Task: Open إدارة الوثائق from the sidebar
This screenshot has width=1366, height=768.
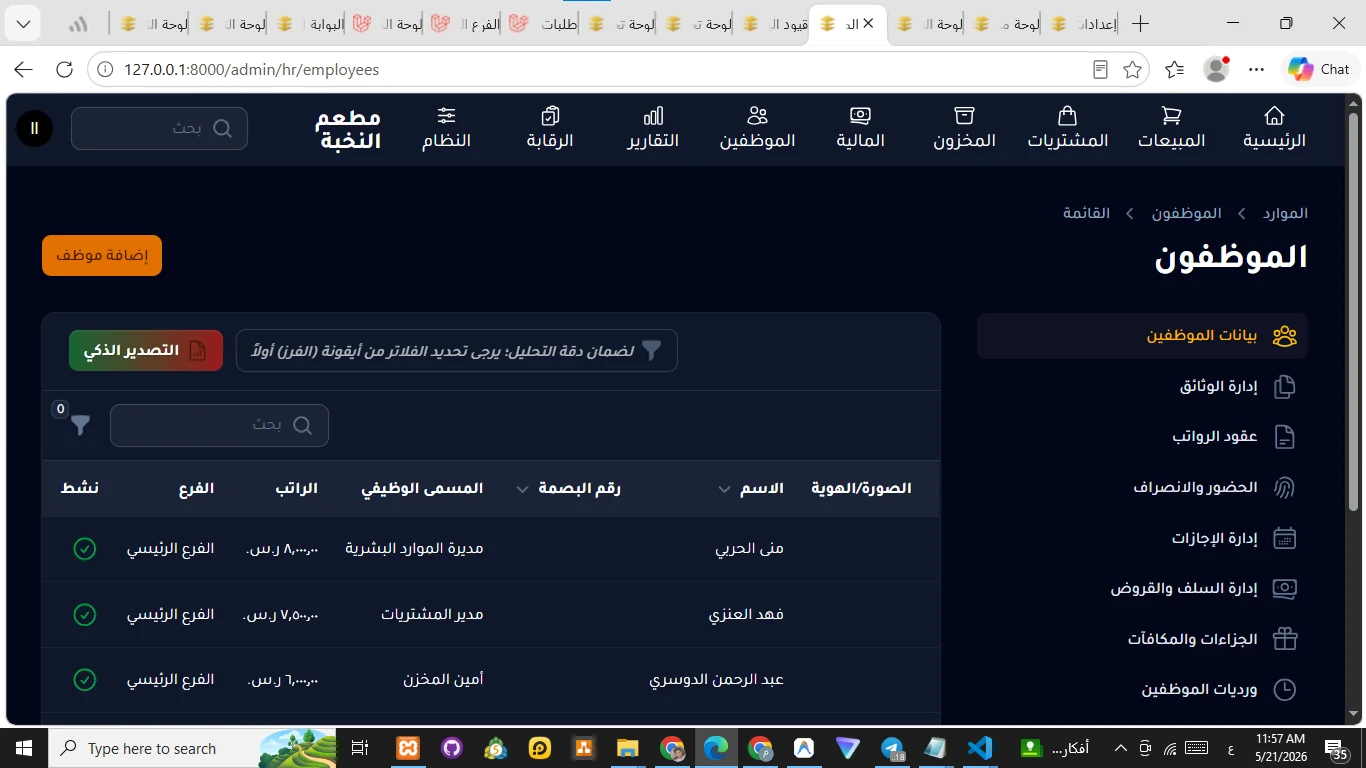Action: click(1142, 386)
